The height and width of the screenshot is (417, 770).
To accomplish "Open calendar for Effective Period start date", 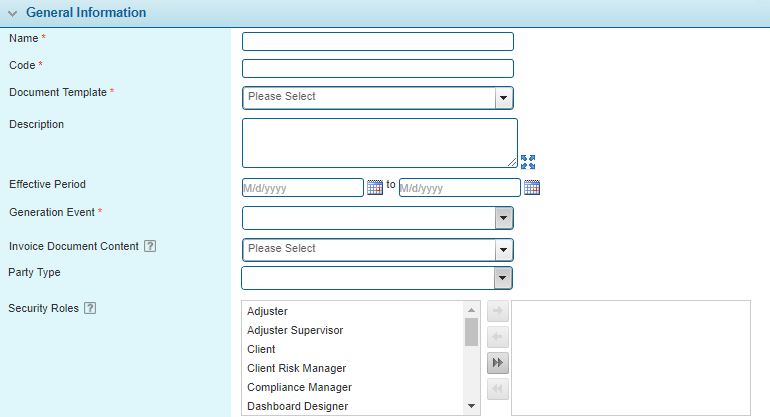I will point(375,187).
